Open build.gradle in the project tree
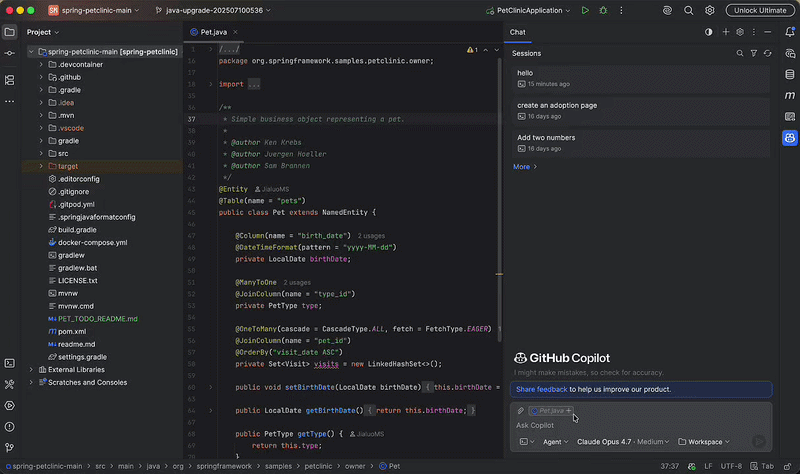The height and width of the screenshot is (474, 800). 77,230
